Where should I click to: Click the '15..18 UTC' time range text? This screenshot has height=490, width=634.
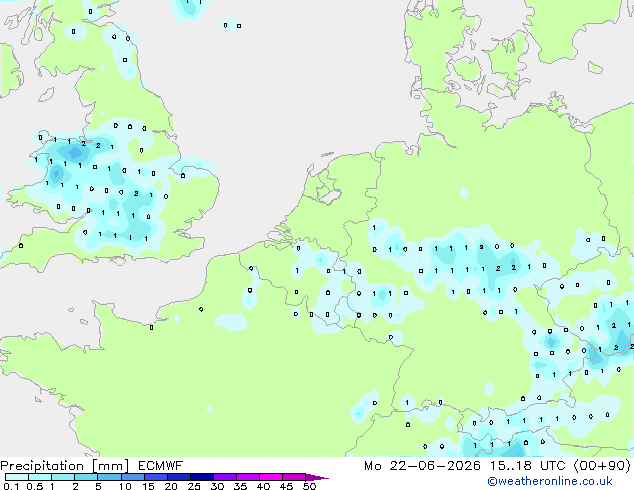pos(527,466)
